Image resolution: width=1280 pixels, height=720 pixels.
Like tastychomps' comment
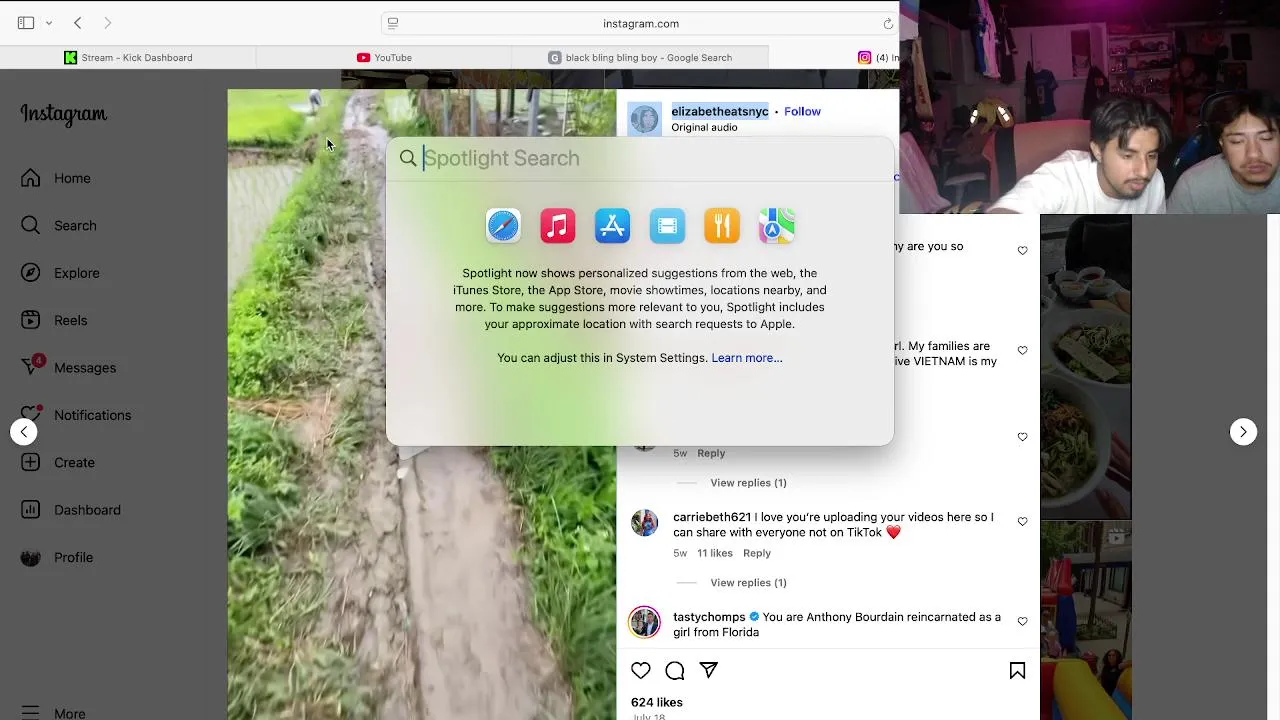(1022, 621)
